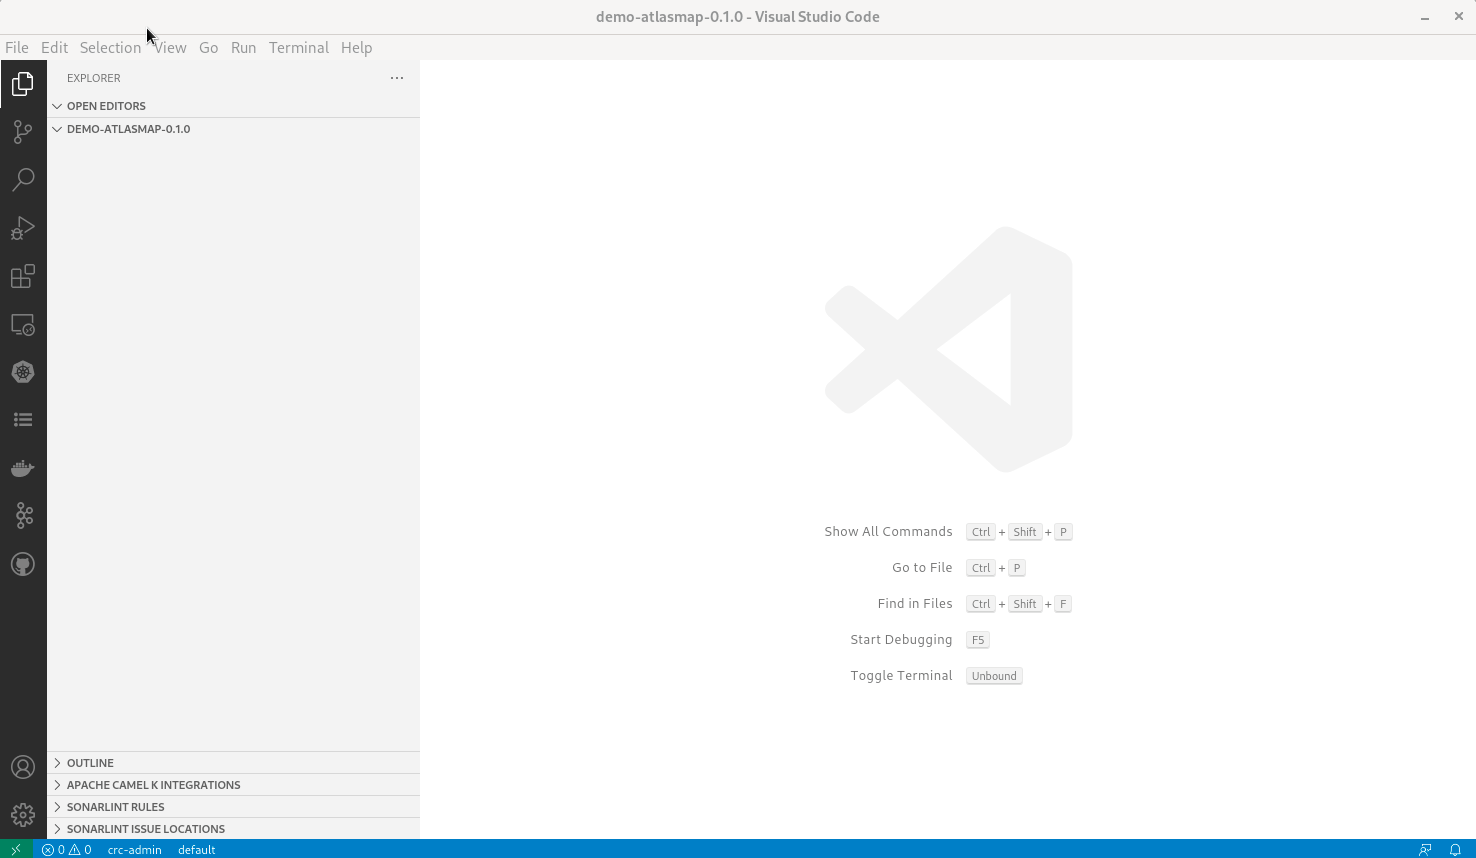The height and width of the screenshot is (858, 1476).
Task: Open the Terminal menu
Action: [298, 47]
